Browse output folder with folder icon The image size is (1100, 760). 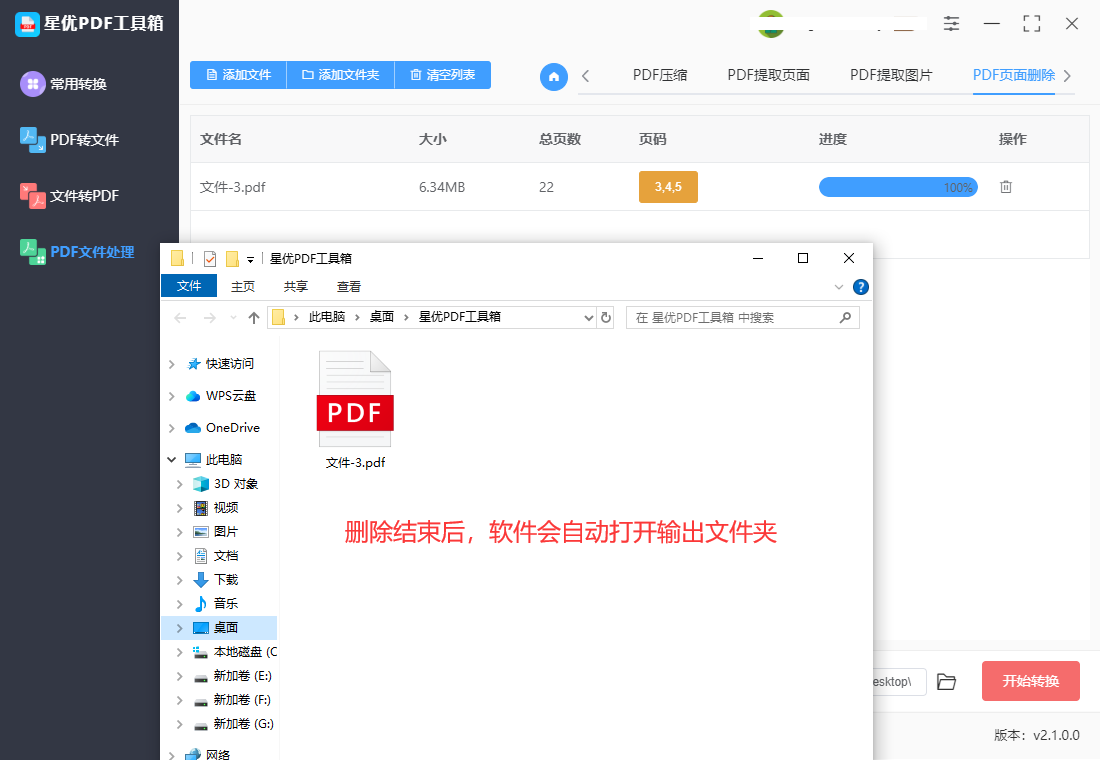click(946, 681)
